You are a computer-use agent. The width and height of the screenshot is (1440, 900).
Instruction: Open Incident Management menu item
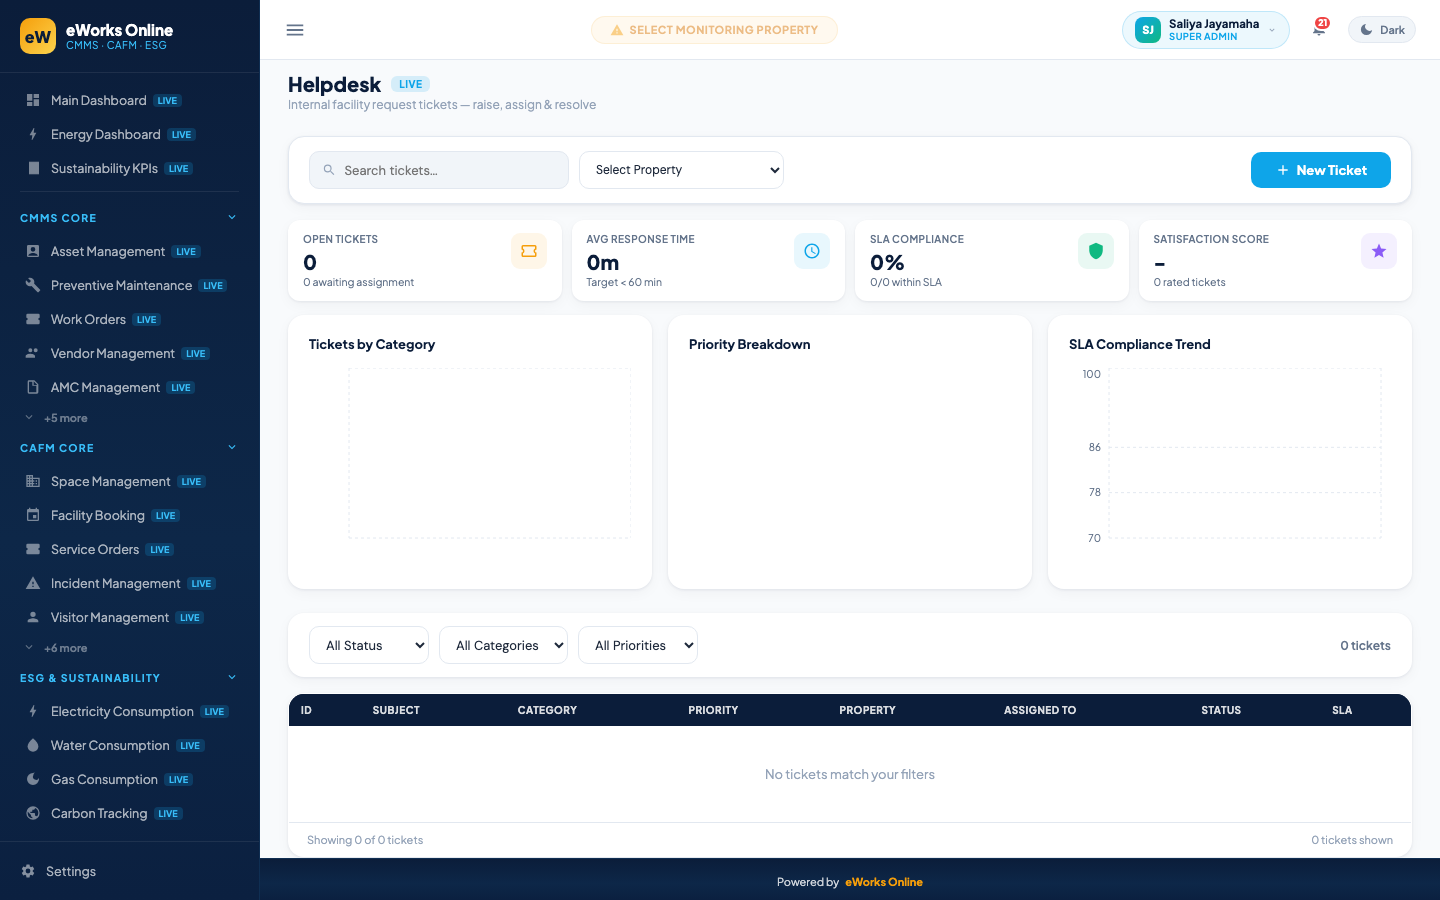tap(130, 583)
